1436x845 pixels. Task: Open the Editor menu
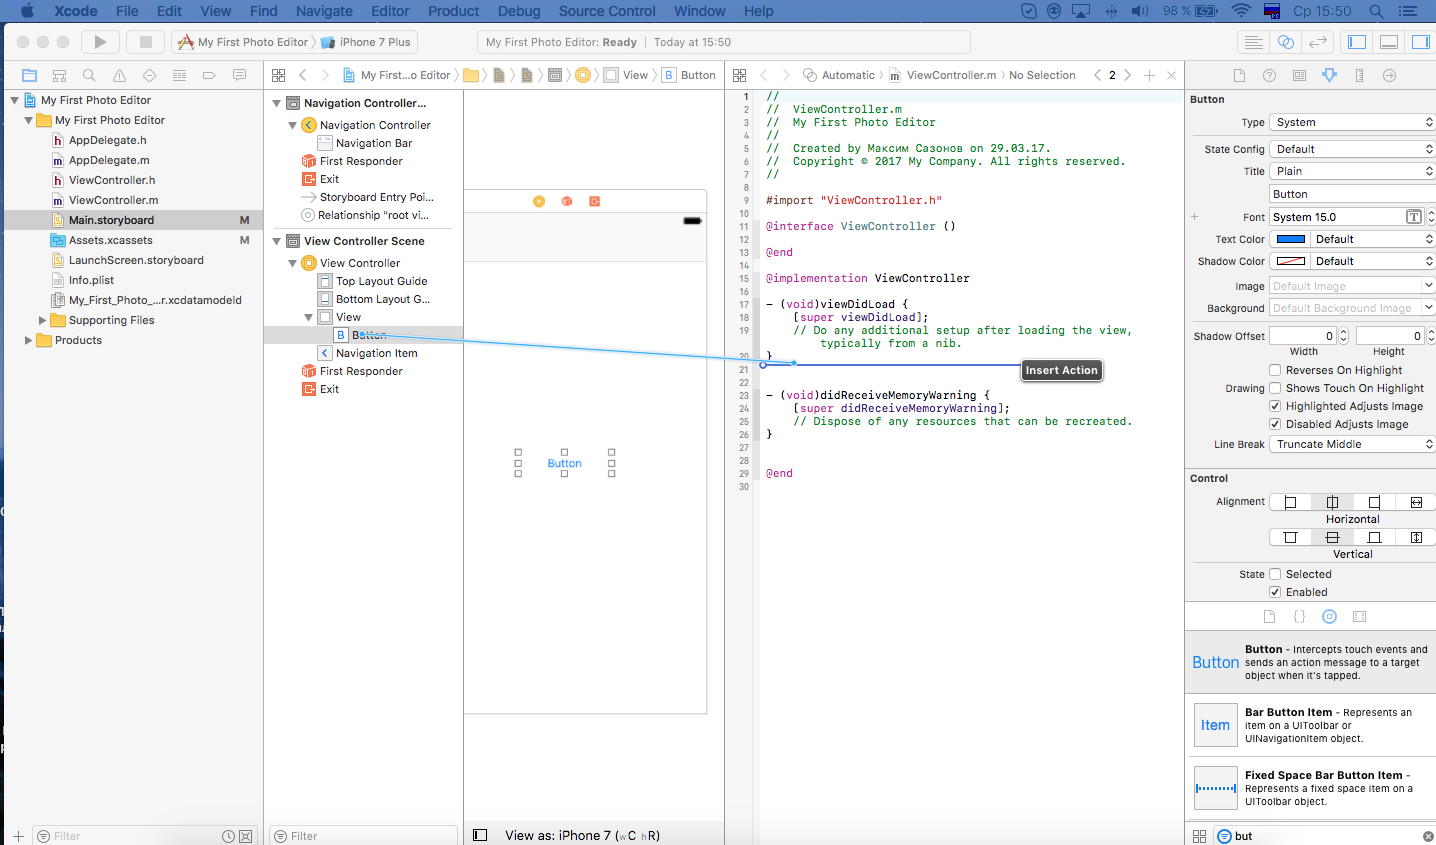(x=390, y=11)
